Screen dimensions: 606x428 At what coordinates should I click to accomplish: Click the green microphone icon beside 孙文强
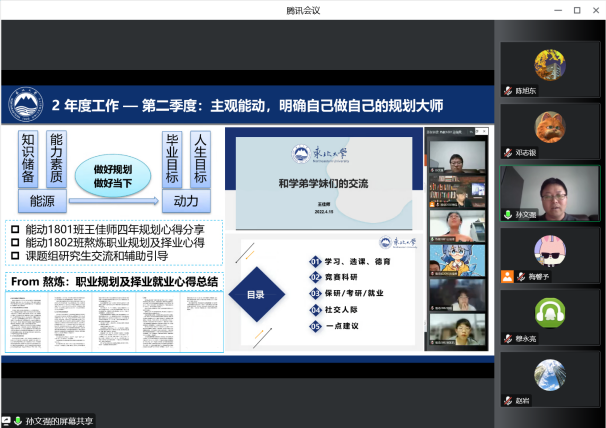tap(508, 214)
